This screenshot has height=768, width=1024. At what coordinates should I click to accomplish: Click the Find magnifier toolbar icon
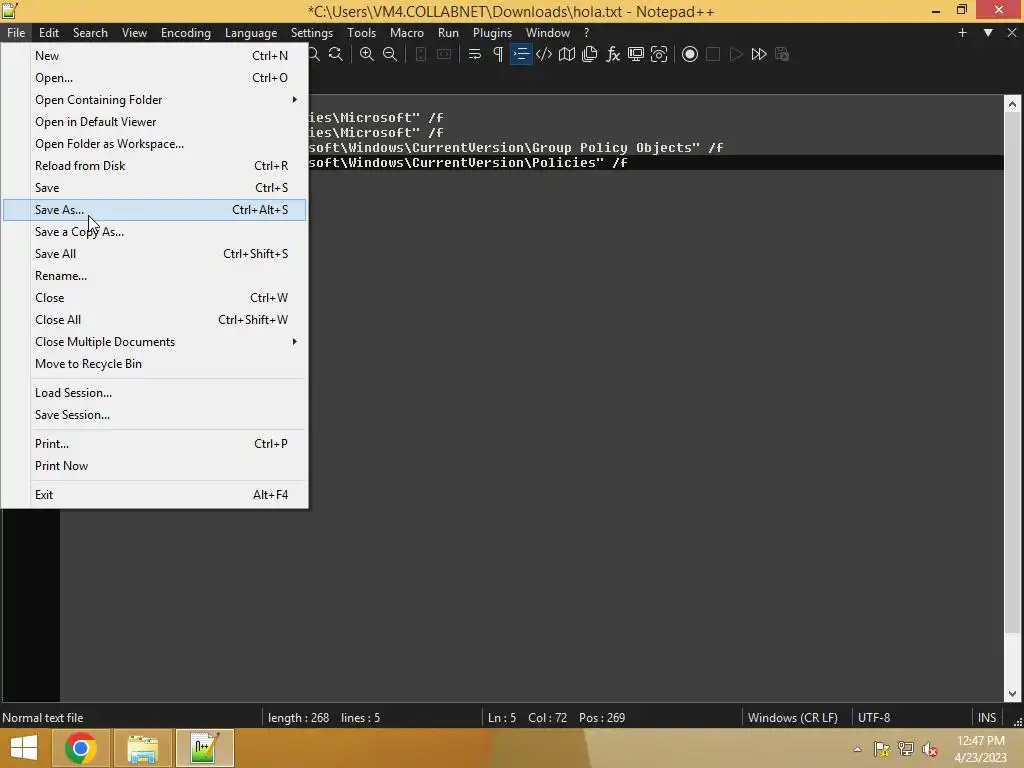314,54
